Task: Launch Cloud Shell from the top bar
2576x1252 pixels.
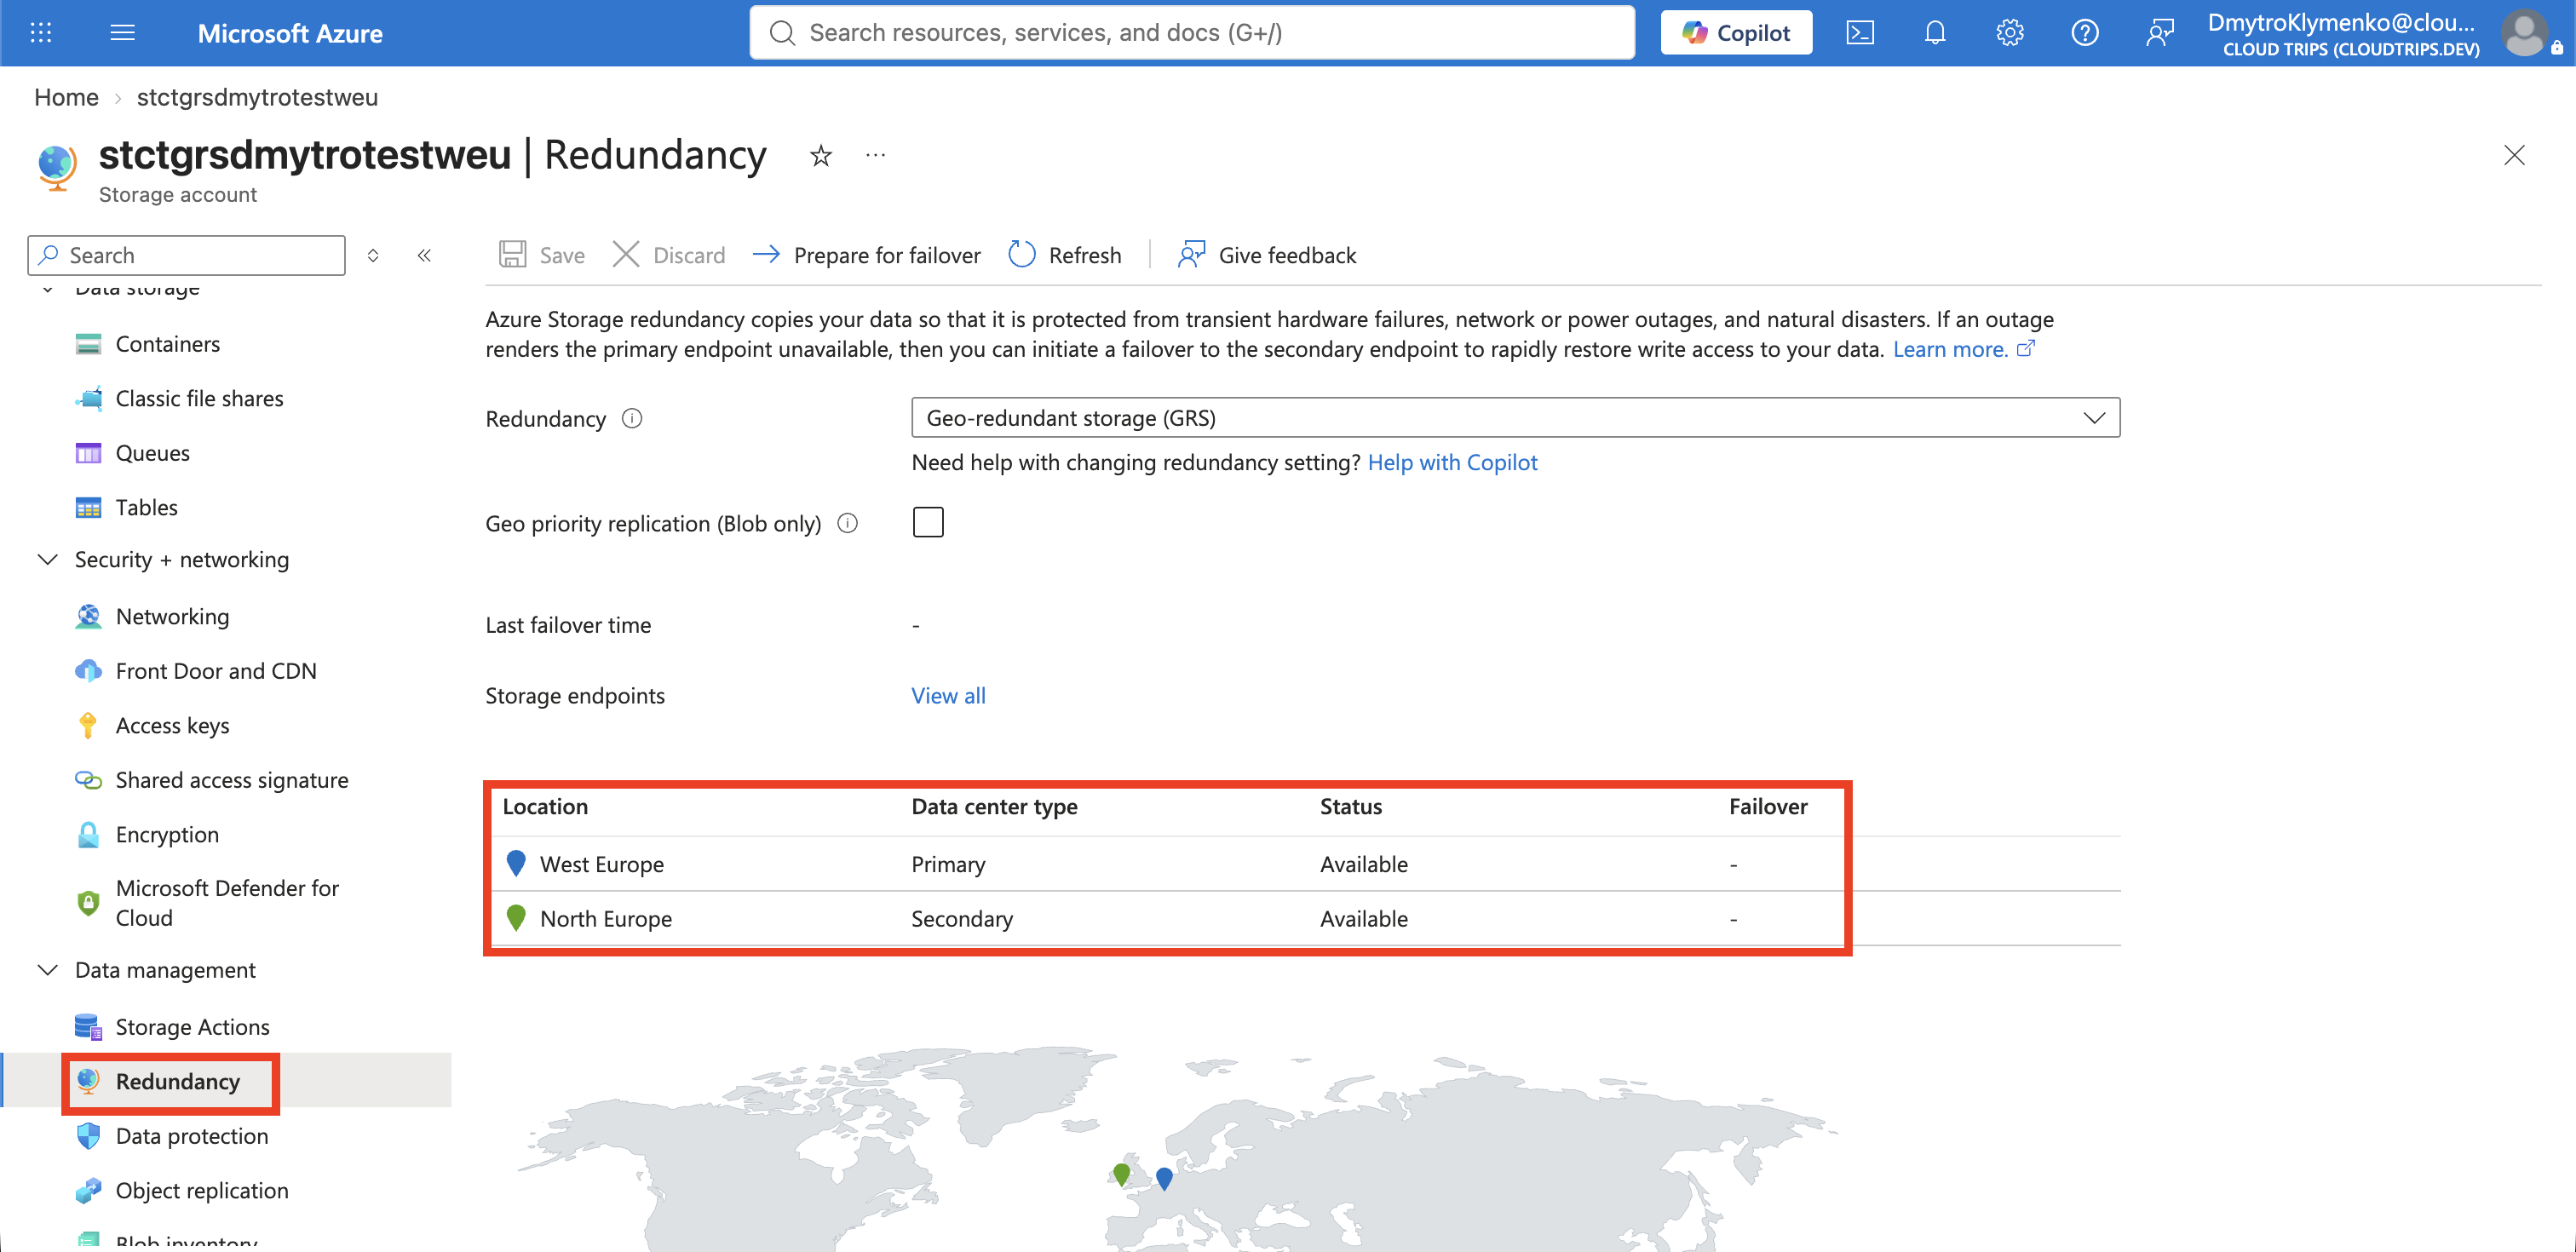Action: 1860,33
